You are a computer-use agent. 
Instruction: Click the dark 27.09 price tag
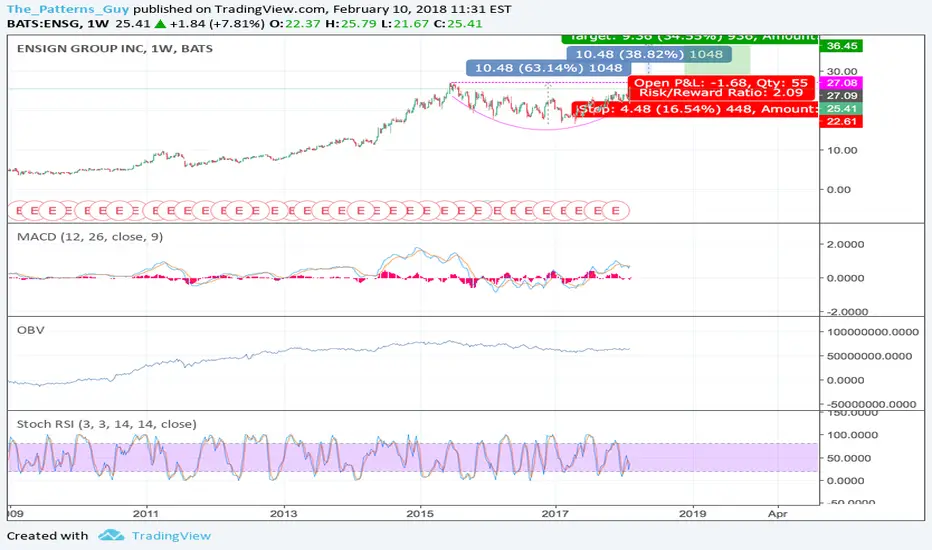(841, 96)
